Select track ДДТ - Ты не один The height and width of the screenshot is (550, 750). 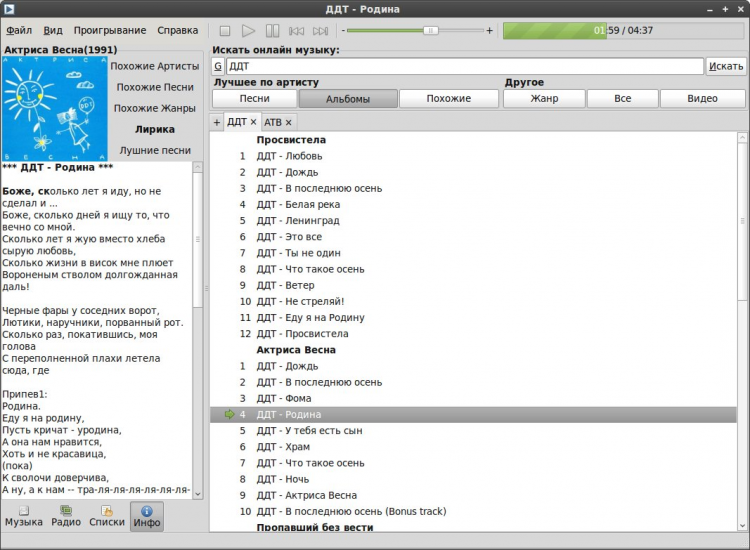473,253
